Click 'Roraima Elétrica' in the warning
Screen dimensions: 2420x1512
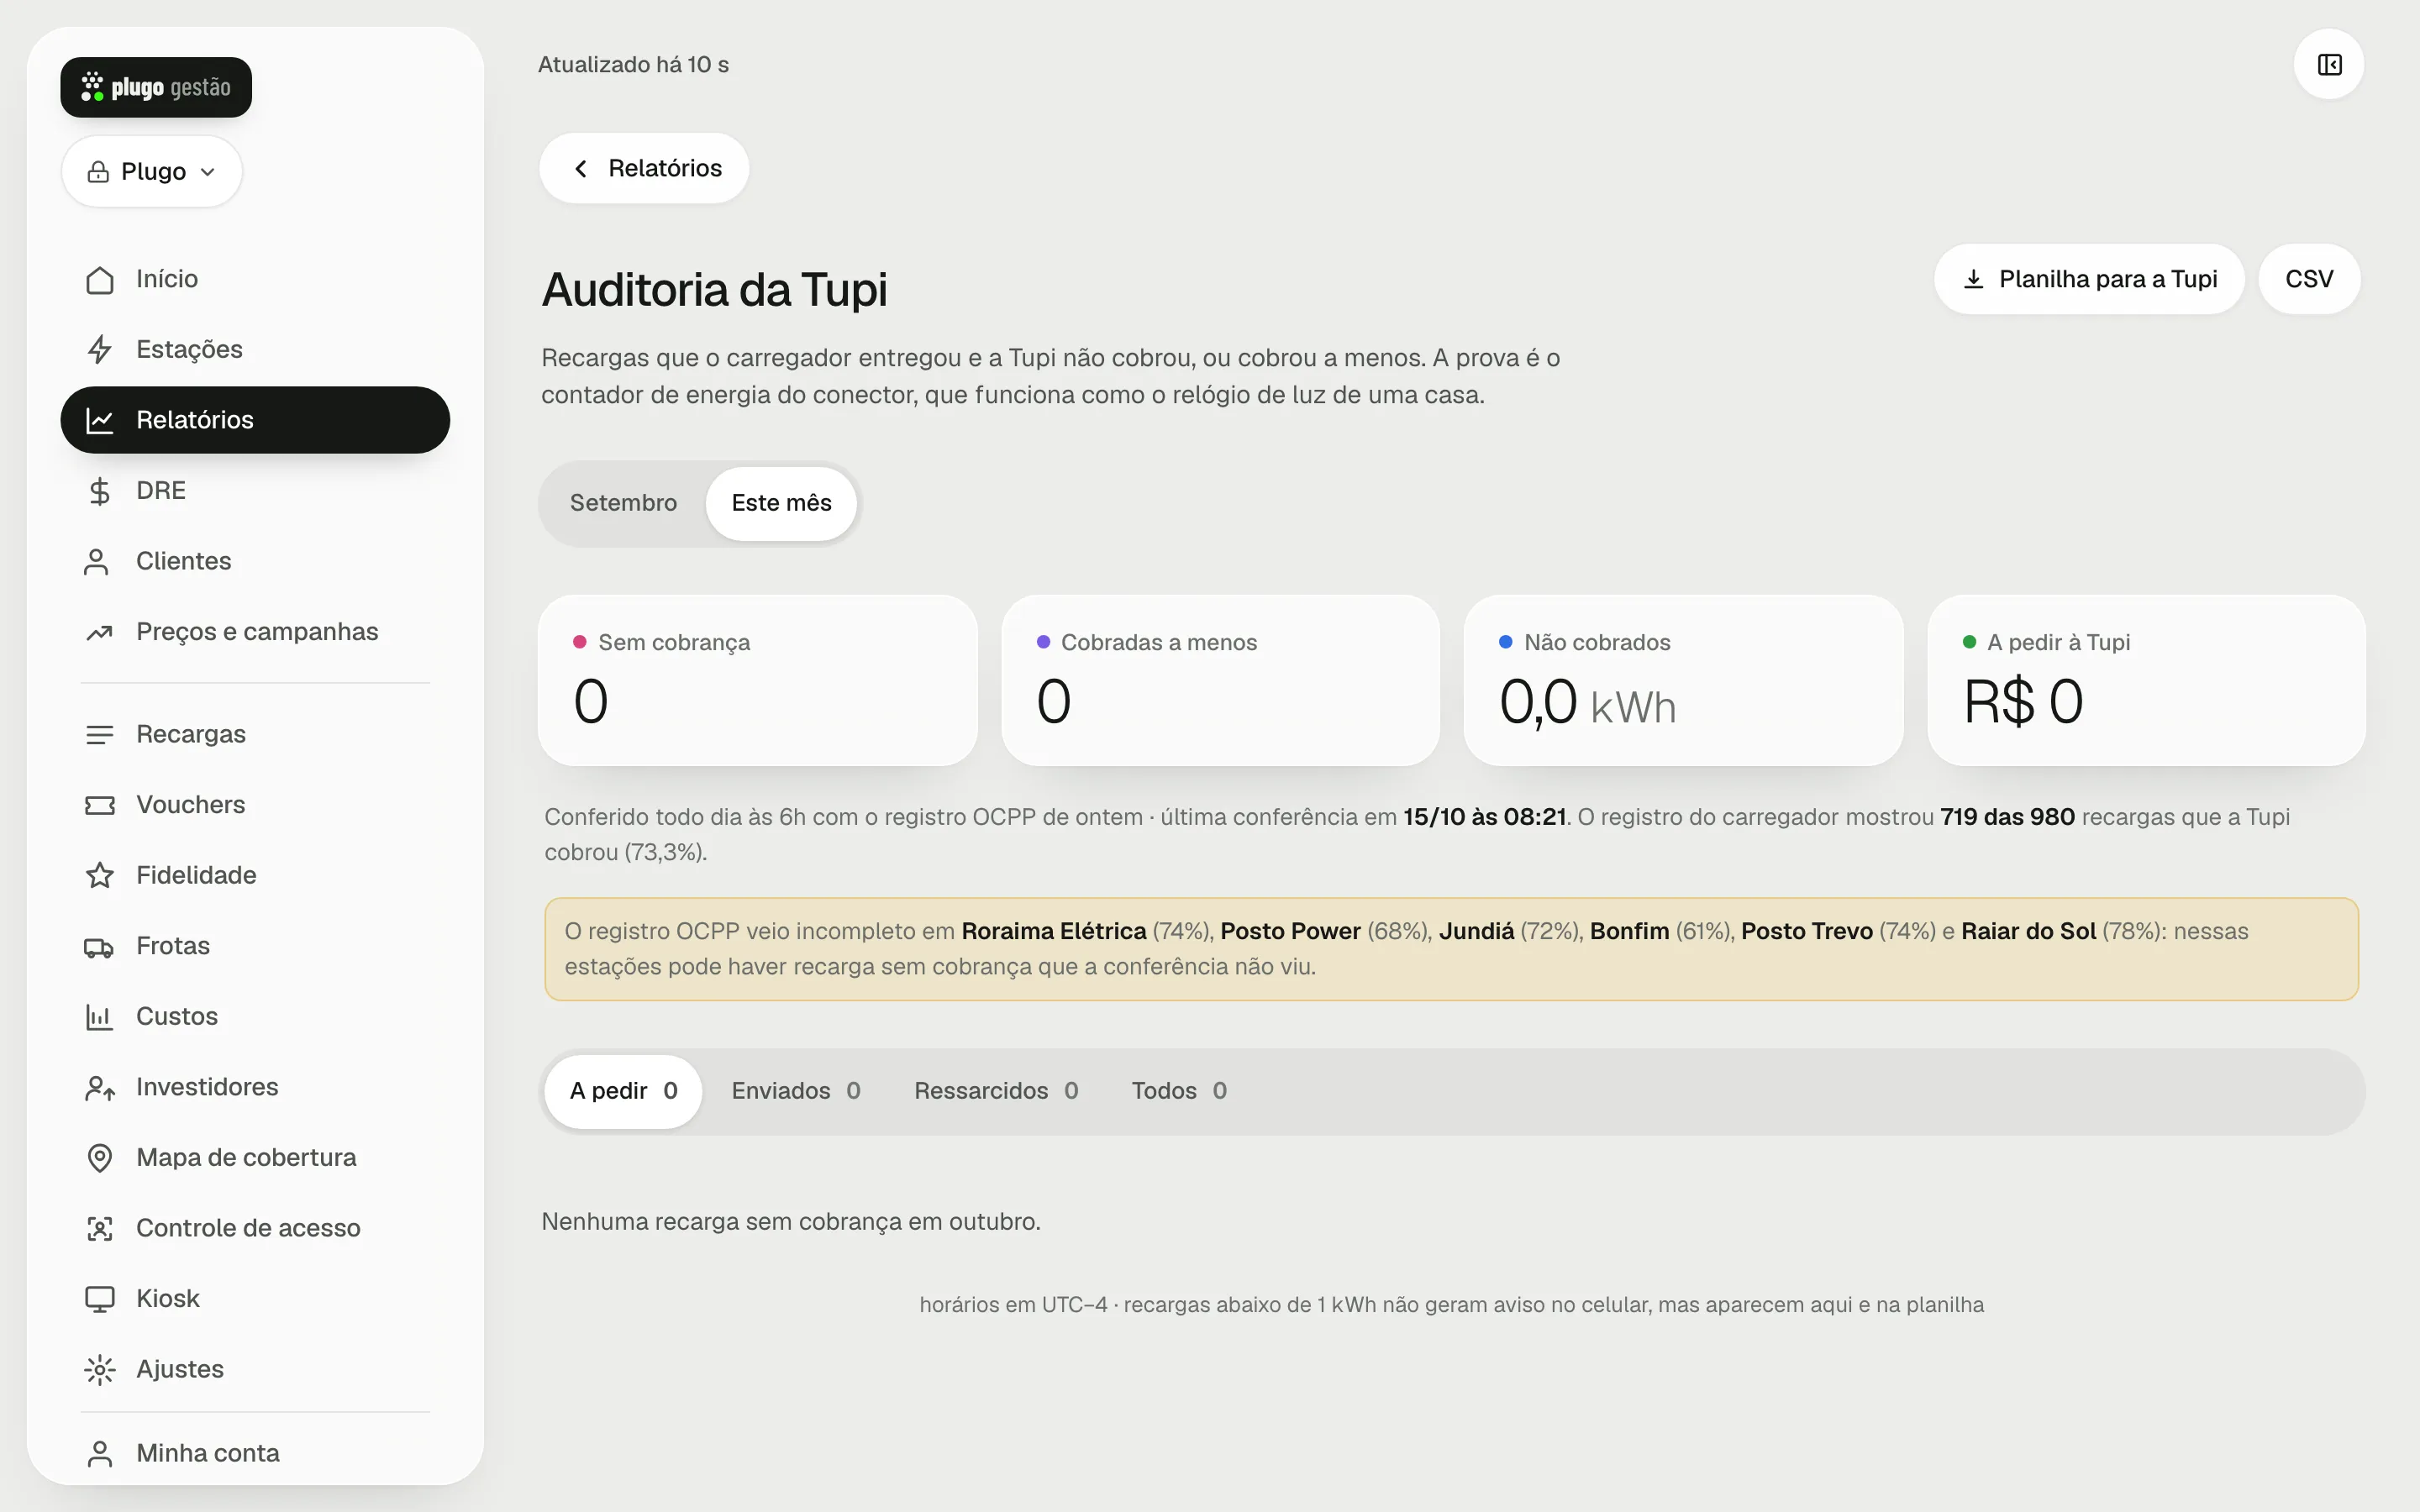click(1053, 931)
